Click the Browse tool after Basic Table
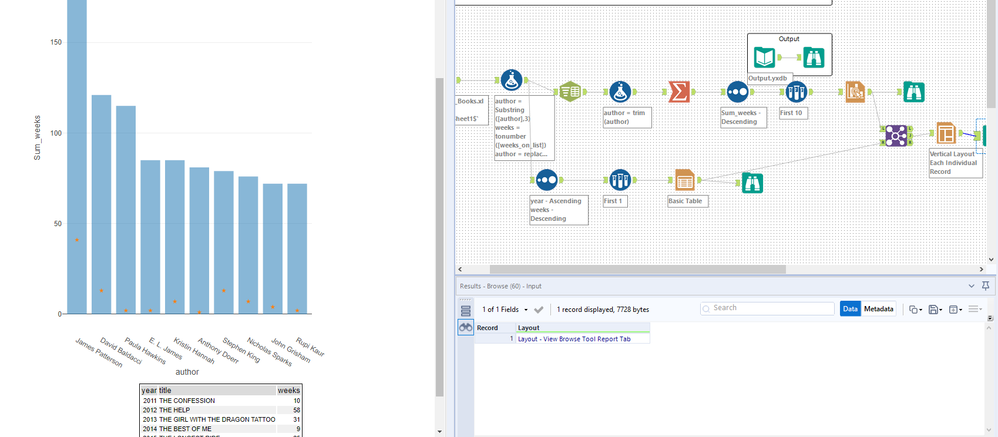Image resolution: width=998 pixels, height=437 pixels. pyautogui.click(x=752, y=183)
